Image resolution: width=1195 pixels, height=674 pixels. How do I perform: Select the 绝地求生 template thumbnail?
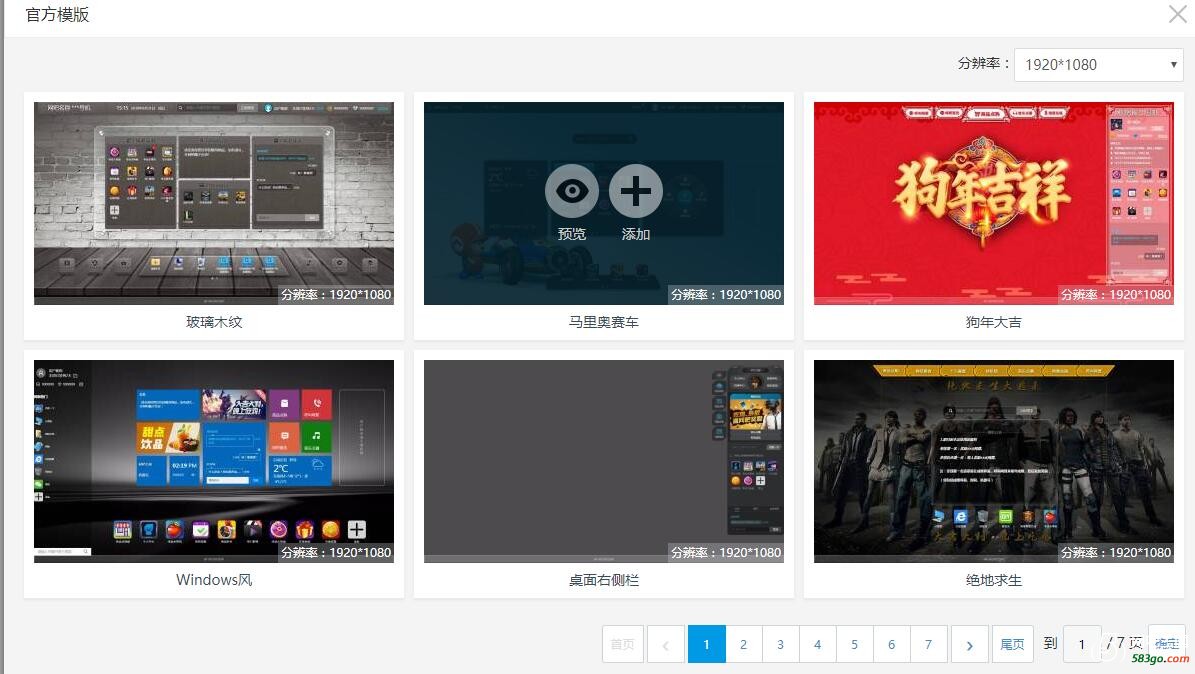[x=994, y=461]
